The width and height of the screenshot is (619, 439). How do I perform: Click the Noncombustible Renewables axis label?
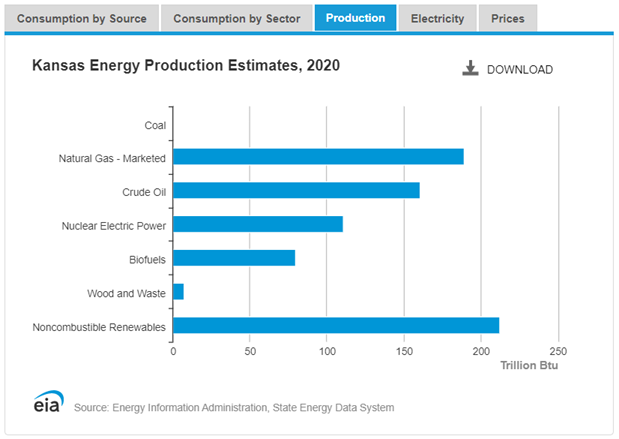pos(99,326)
